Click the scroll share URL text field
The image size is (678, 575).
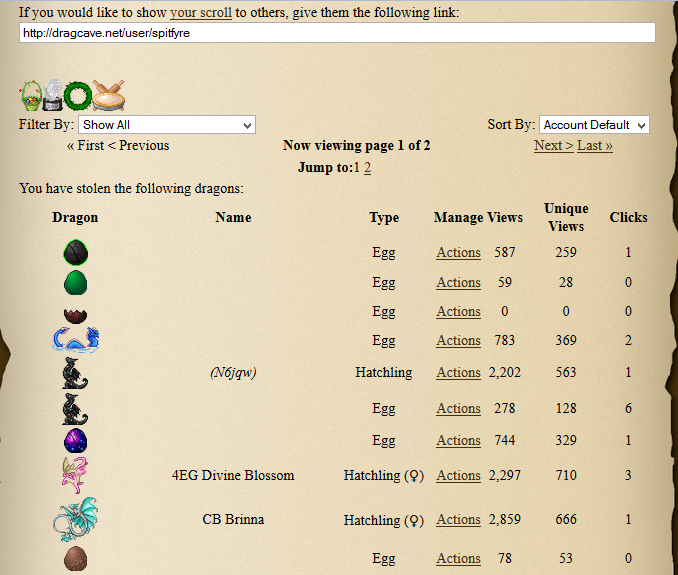point(337,33)
